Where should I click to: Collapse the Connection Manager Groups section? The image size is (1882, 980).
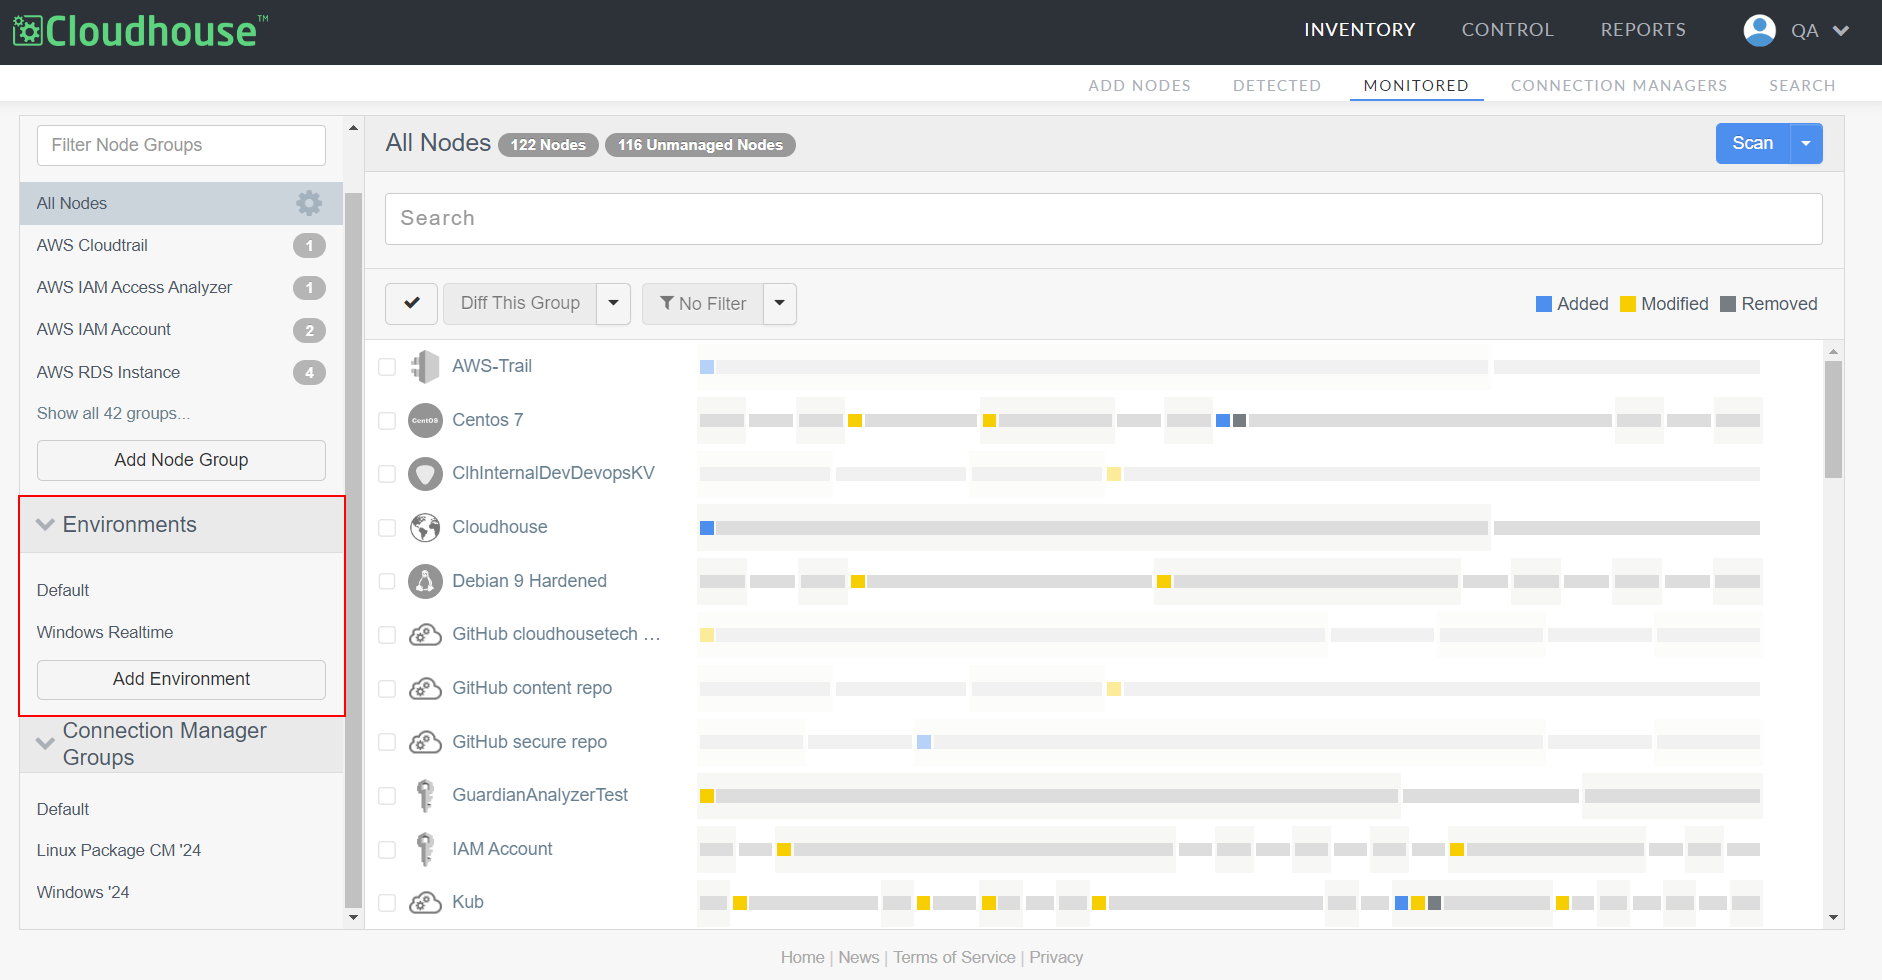point(45,743)
